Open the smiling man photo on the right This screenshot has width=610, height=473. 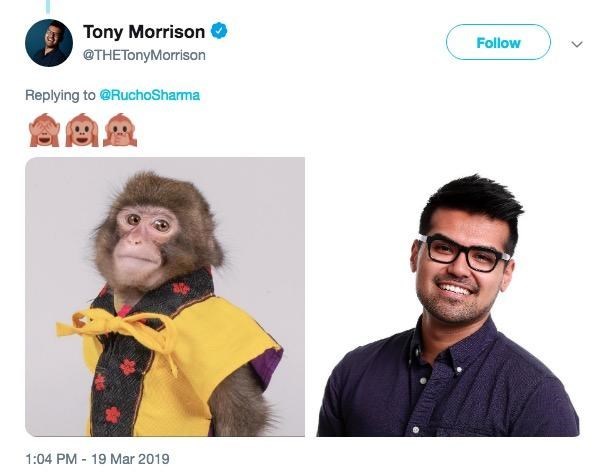pos(448,297)
